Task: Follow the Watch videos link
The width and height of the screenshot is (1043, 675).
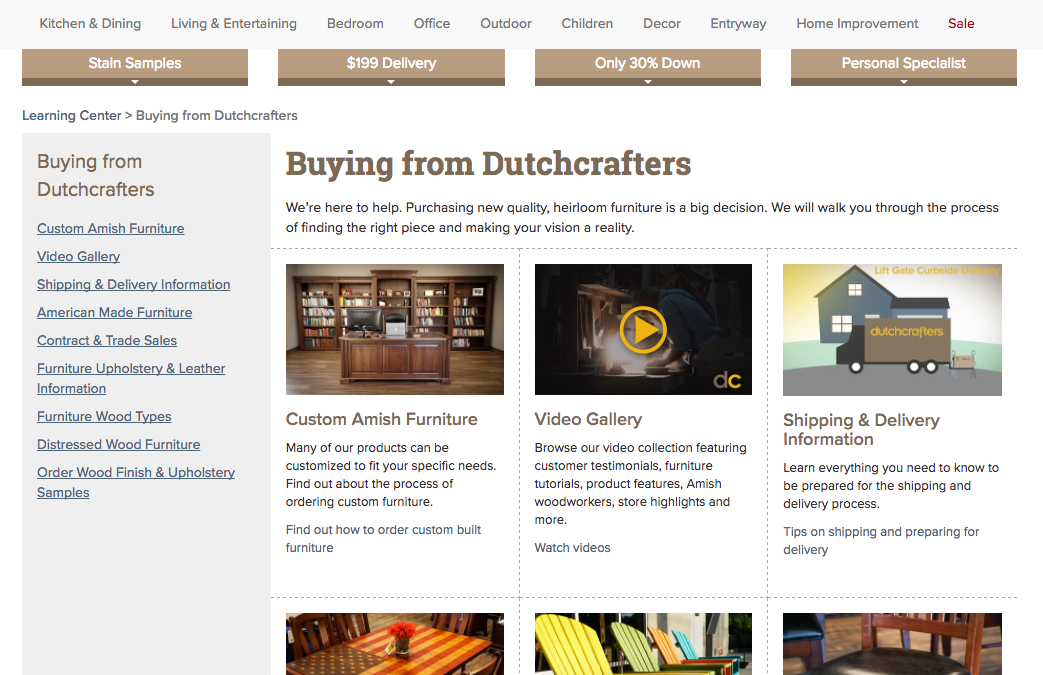Action: [x=573, y=547]
